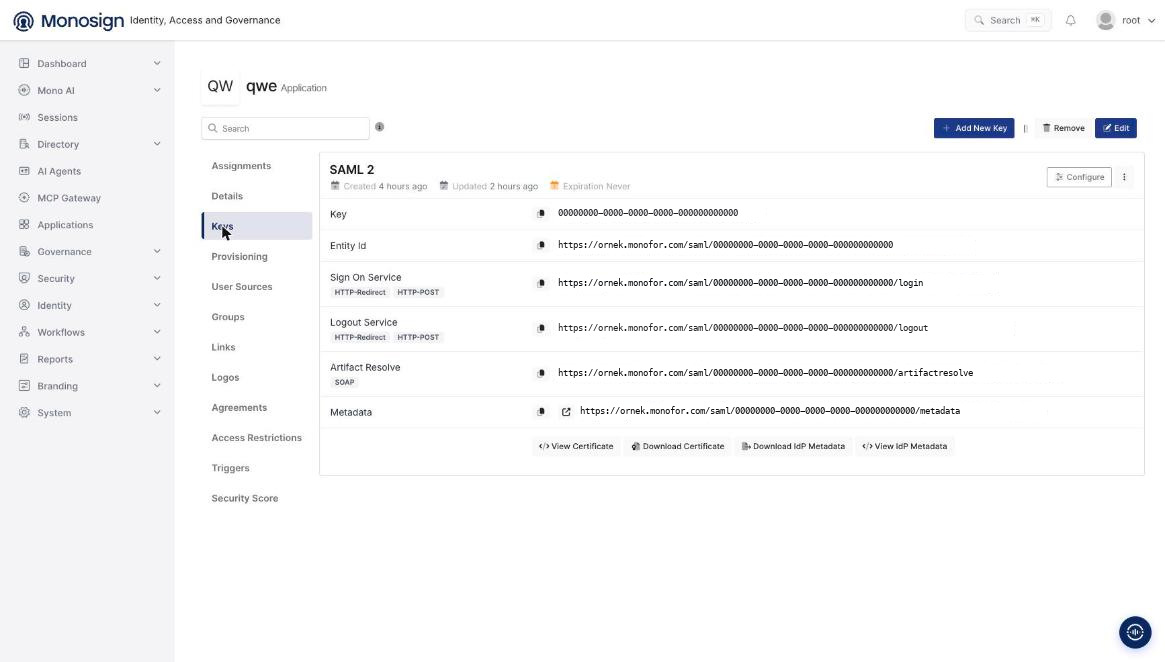Open the assistant chat bubble icon
The width and height of the screenshot is (1165, 662).
(x=1135, y=632)
